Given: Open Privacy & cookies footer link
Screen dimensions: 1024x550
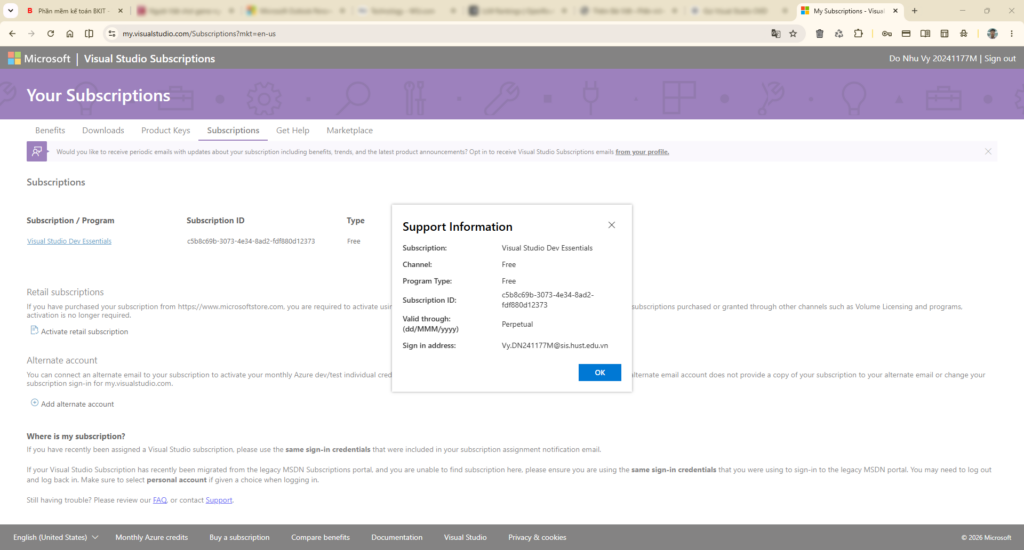Looking at the screenshot, I should tap(537, 538).
